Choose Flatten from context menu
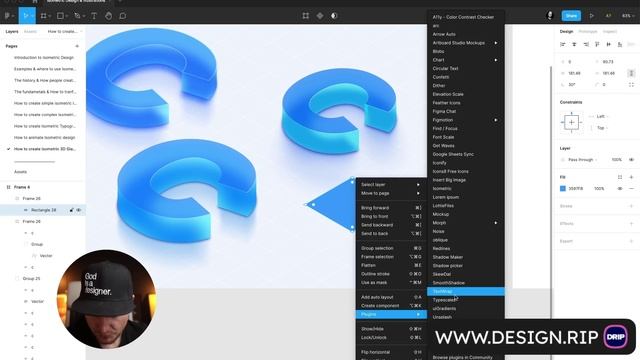Image resolution: width=640 pixels, height=360 pixels. pyautogui.click(x=391, y=265)
